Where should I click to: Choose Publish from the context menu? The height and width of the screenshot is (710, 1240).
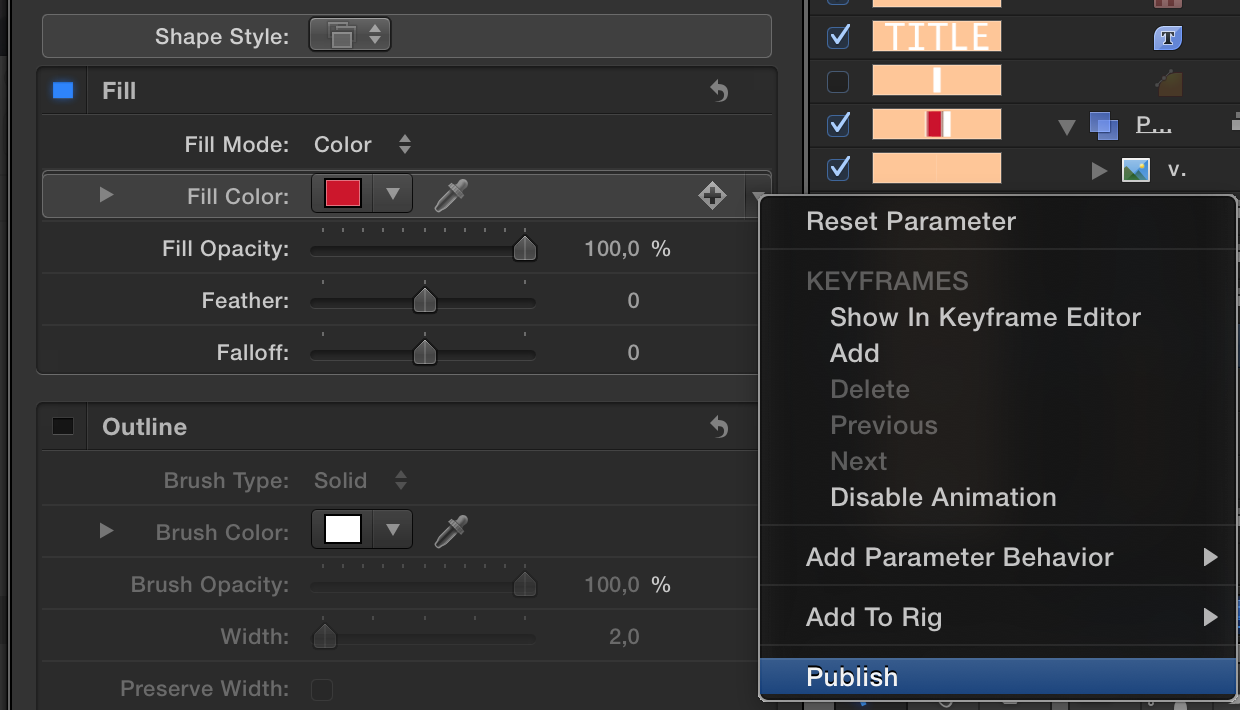pyautogui.click(x=852, y=677)
